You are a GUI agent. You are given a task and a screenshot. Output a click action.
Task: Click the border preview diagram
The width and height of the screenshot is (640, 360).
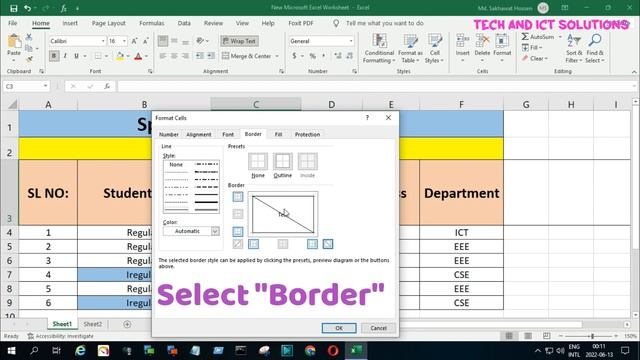(x=283, y=214)
